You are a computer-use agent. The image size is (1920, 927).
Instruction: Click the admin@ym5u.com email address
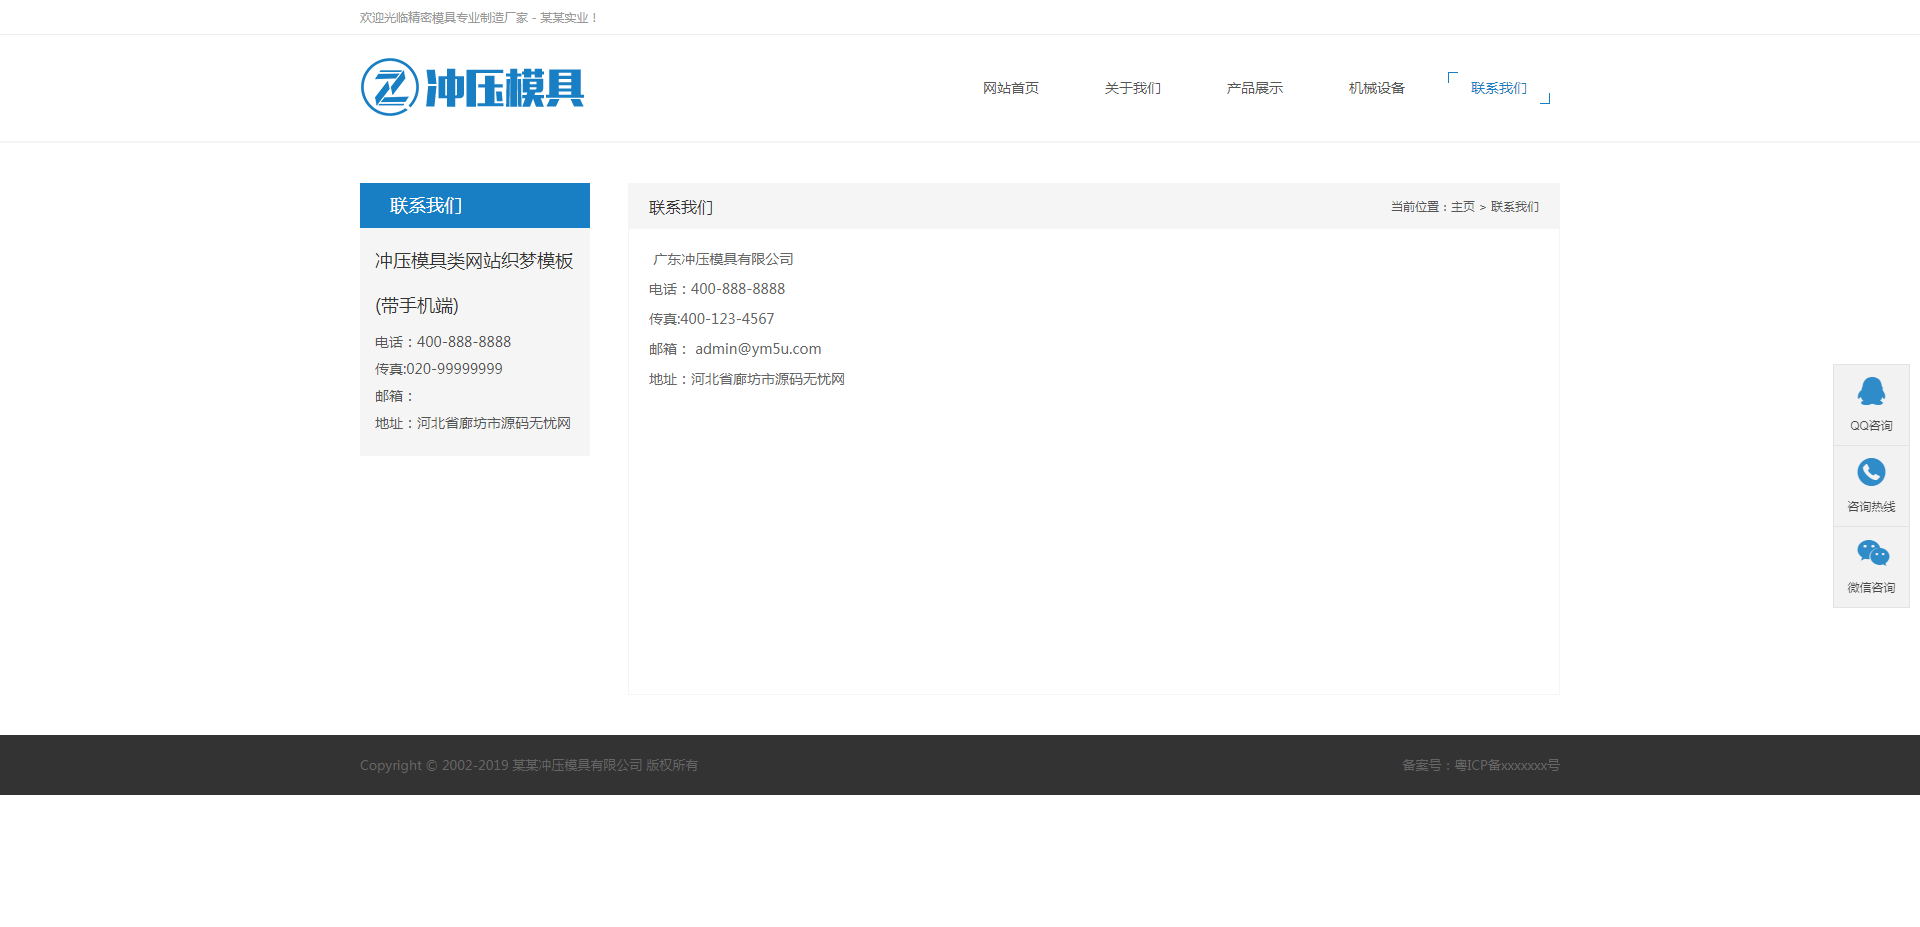(758, 349)
